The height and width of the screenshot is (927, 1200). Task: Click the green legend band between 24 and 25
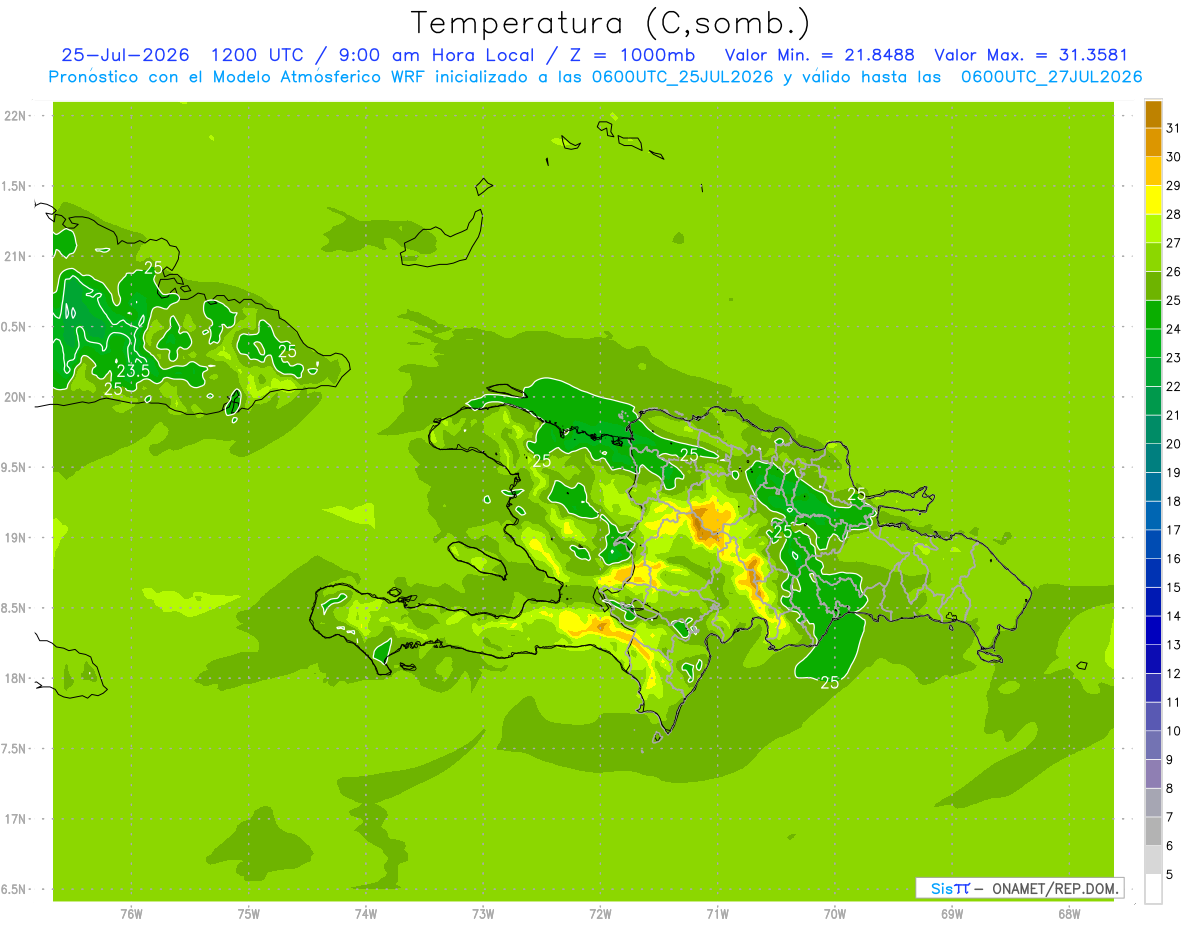tap(1153, 313)
